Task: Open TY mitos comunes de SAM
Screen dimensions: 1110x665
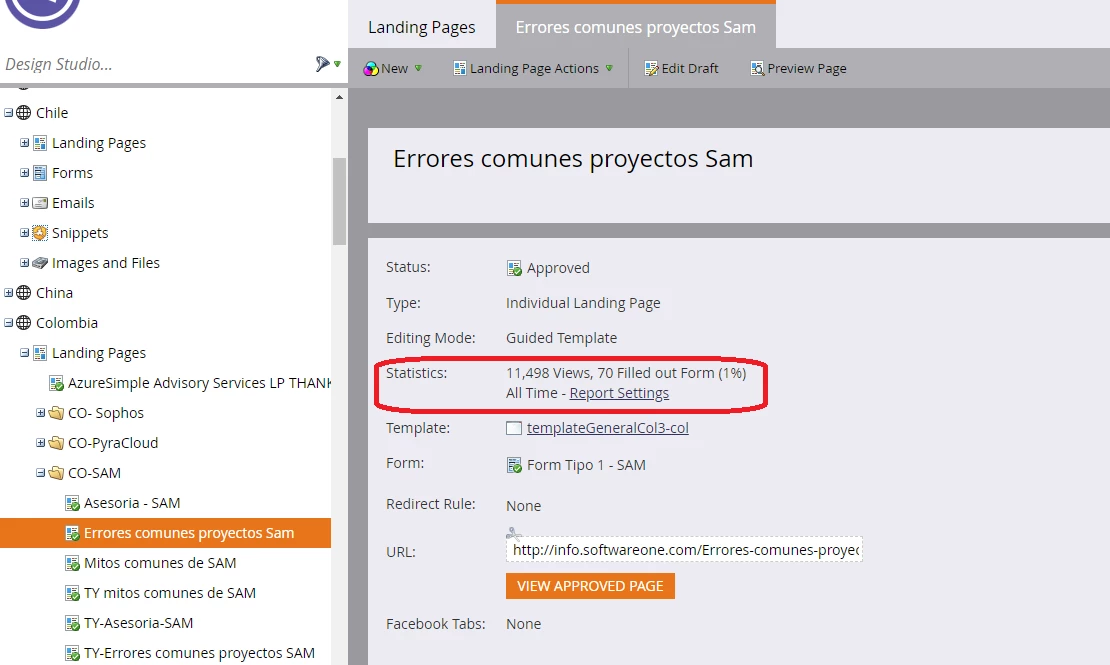Action: [x=170, y=593]
